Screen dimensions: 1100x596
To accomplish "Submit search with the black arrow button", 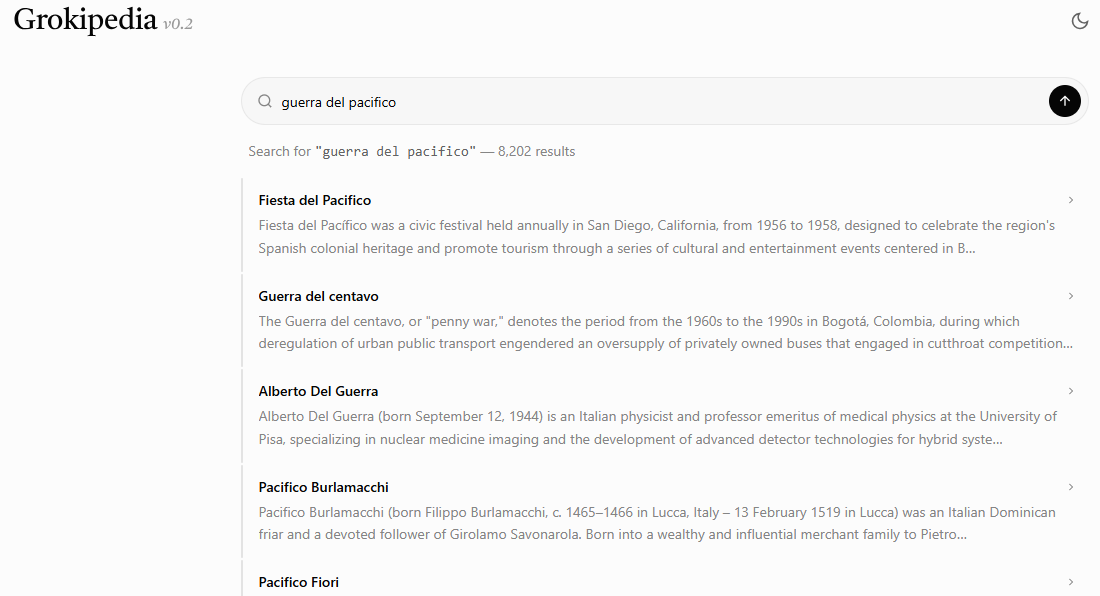I will tap(1064, 101).
